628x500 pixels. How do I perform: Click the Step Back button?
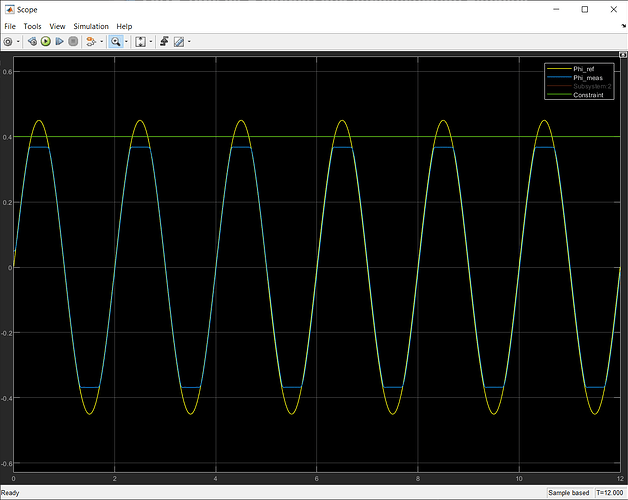pos(32,42)
